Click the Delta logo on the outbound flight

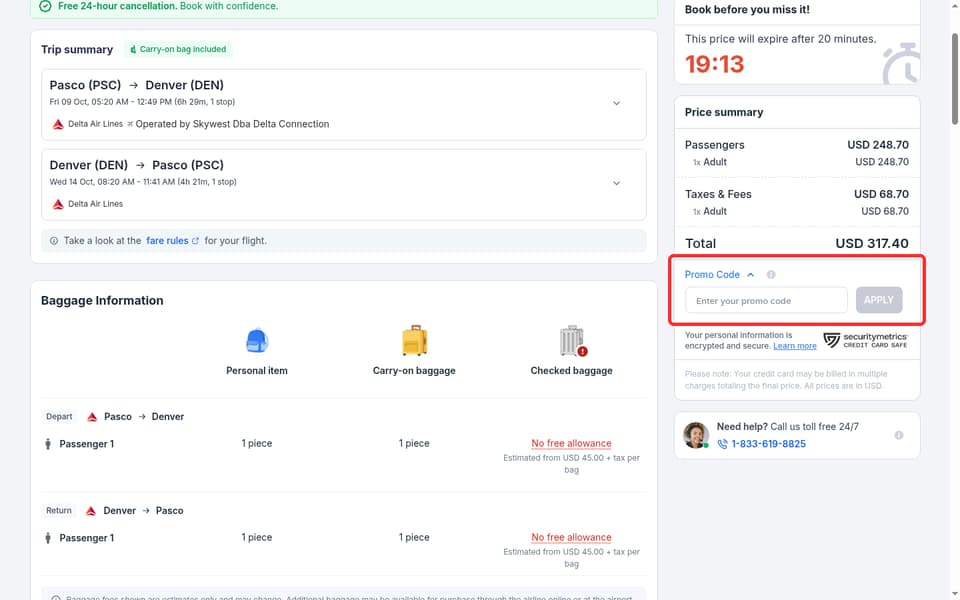coord(58,124)
